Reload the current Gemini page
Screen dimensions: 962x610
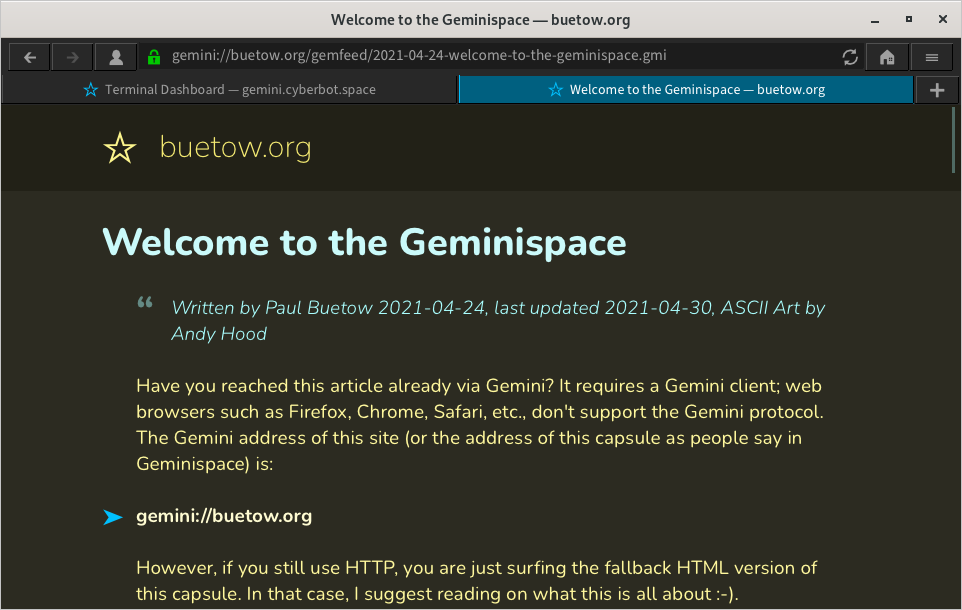pyautogui.click(x=850, y=57)
